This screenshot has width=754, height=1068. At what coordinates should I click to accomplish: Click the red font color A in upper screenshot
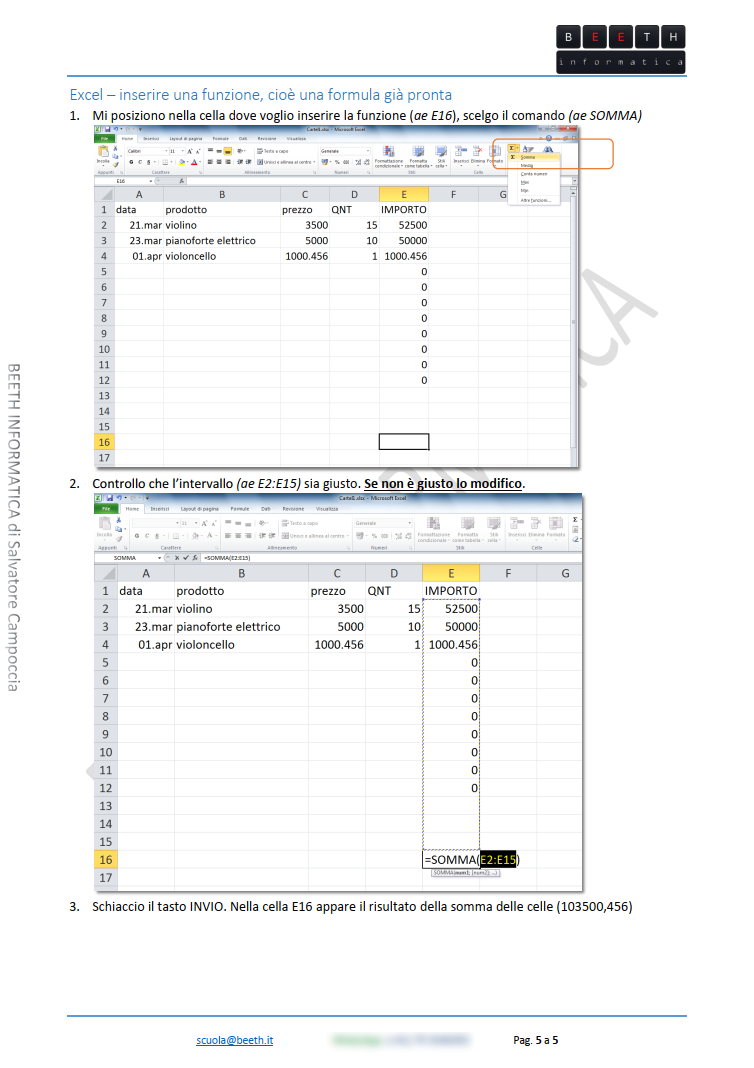point(194,162)
